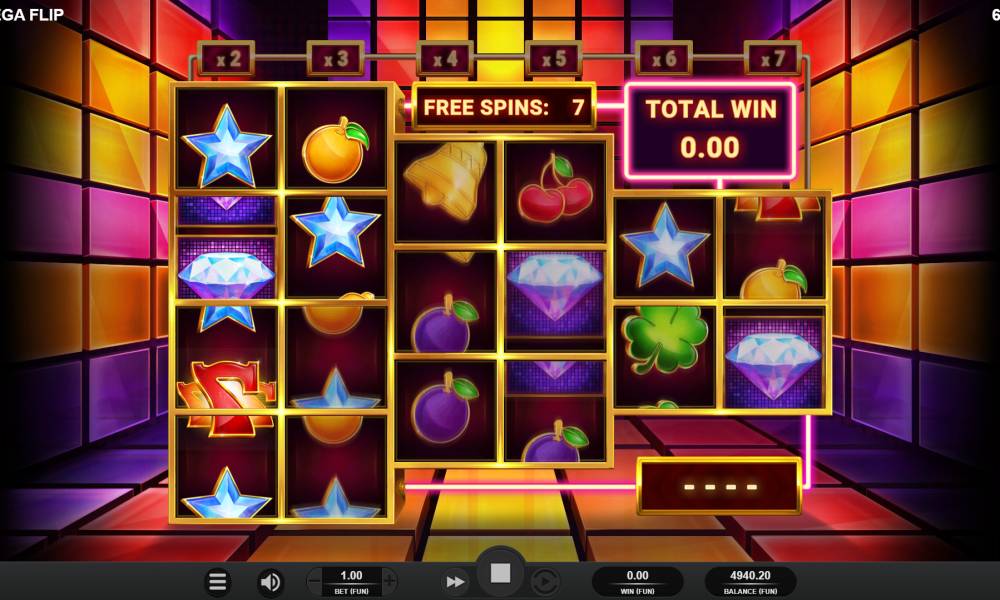Screen dimensions: 1000x600
Task: Stop the spinning reels
Action: tap(500, 574)
